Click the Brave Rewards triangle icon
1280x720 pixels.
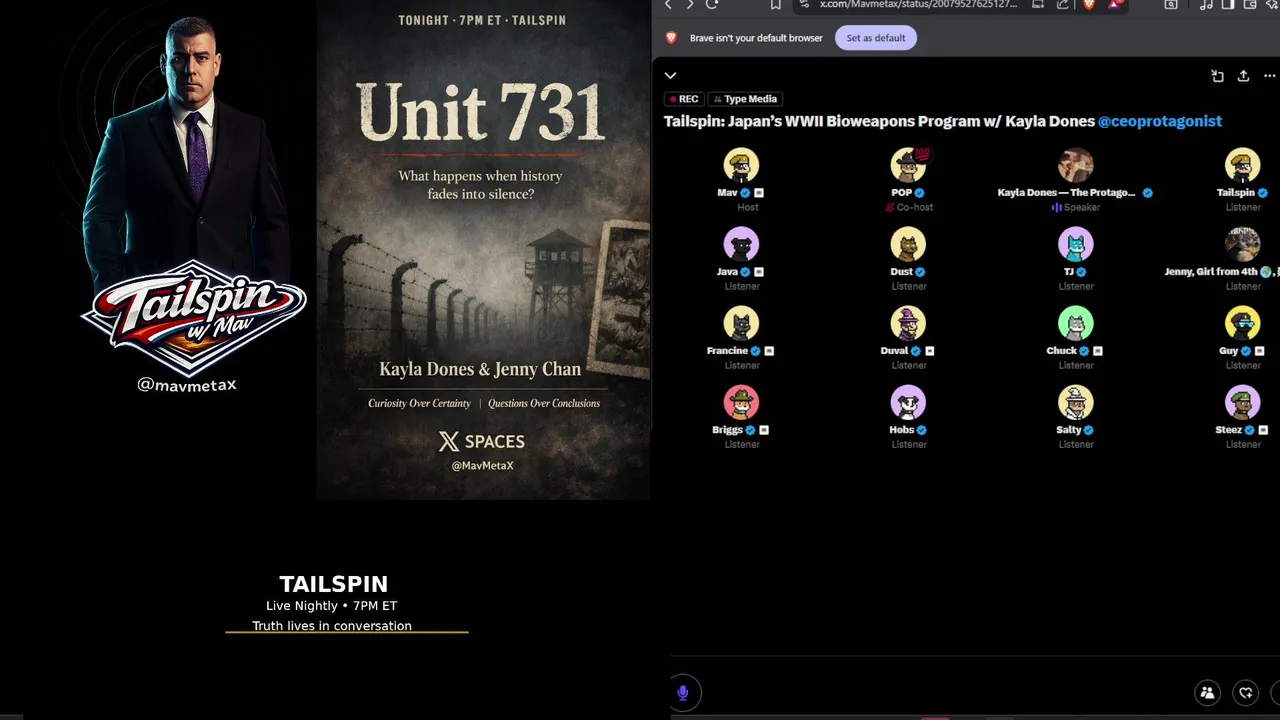1115,5
